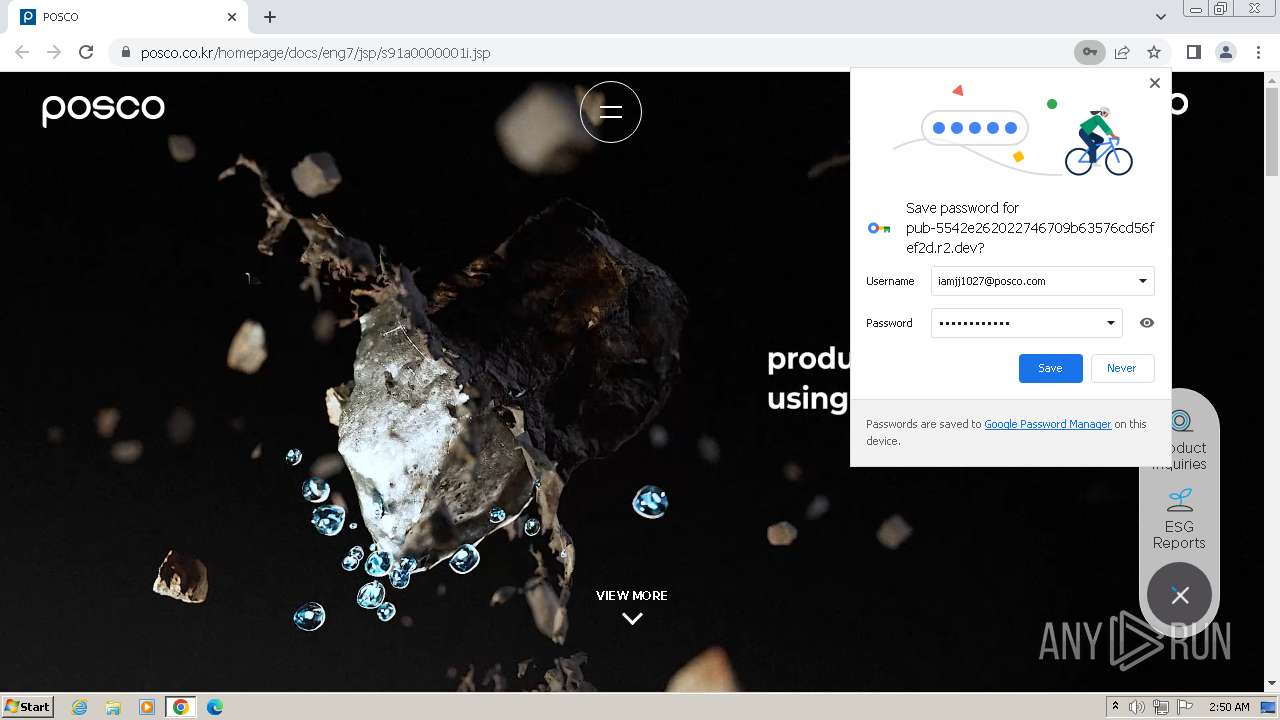Click the address bar URL
Image resolution: width=1280 pixels, height=720 pixels.
[x=315, y=52]
